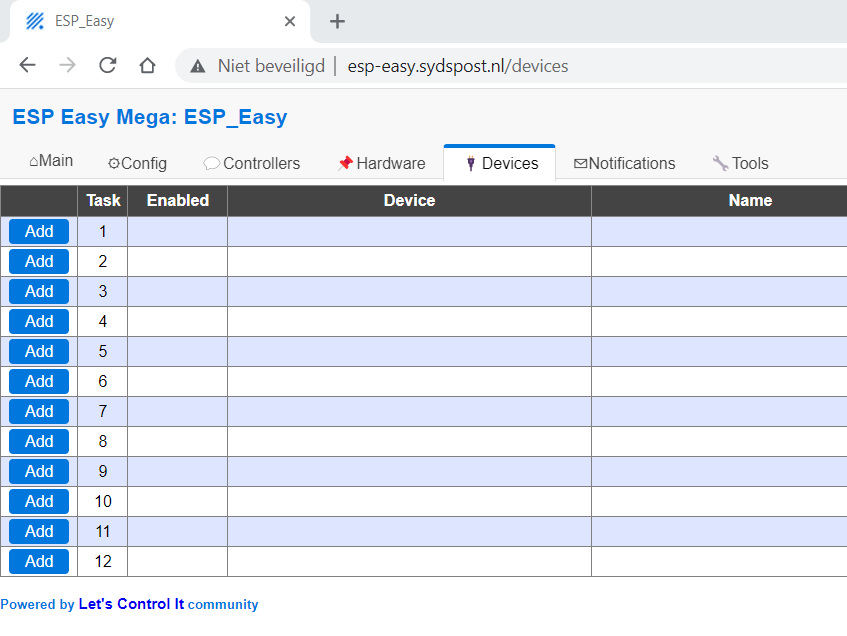Add a device to task 10
847x636 pixels.
coord(39,501)
